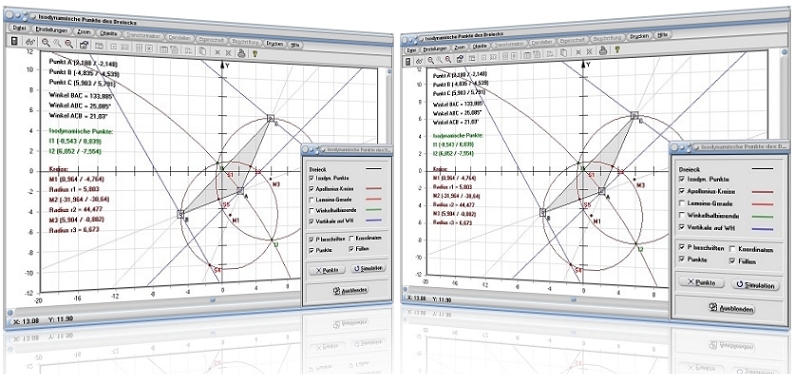Screen dimensions: 794x374
Task: Click the vertical slider handle beside left graph
Action: (x=389, y=72)
